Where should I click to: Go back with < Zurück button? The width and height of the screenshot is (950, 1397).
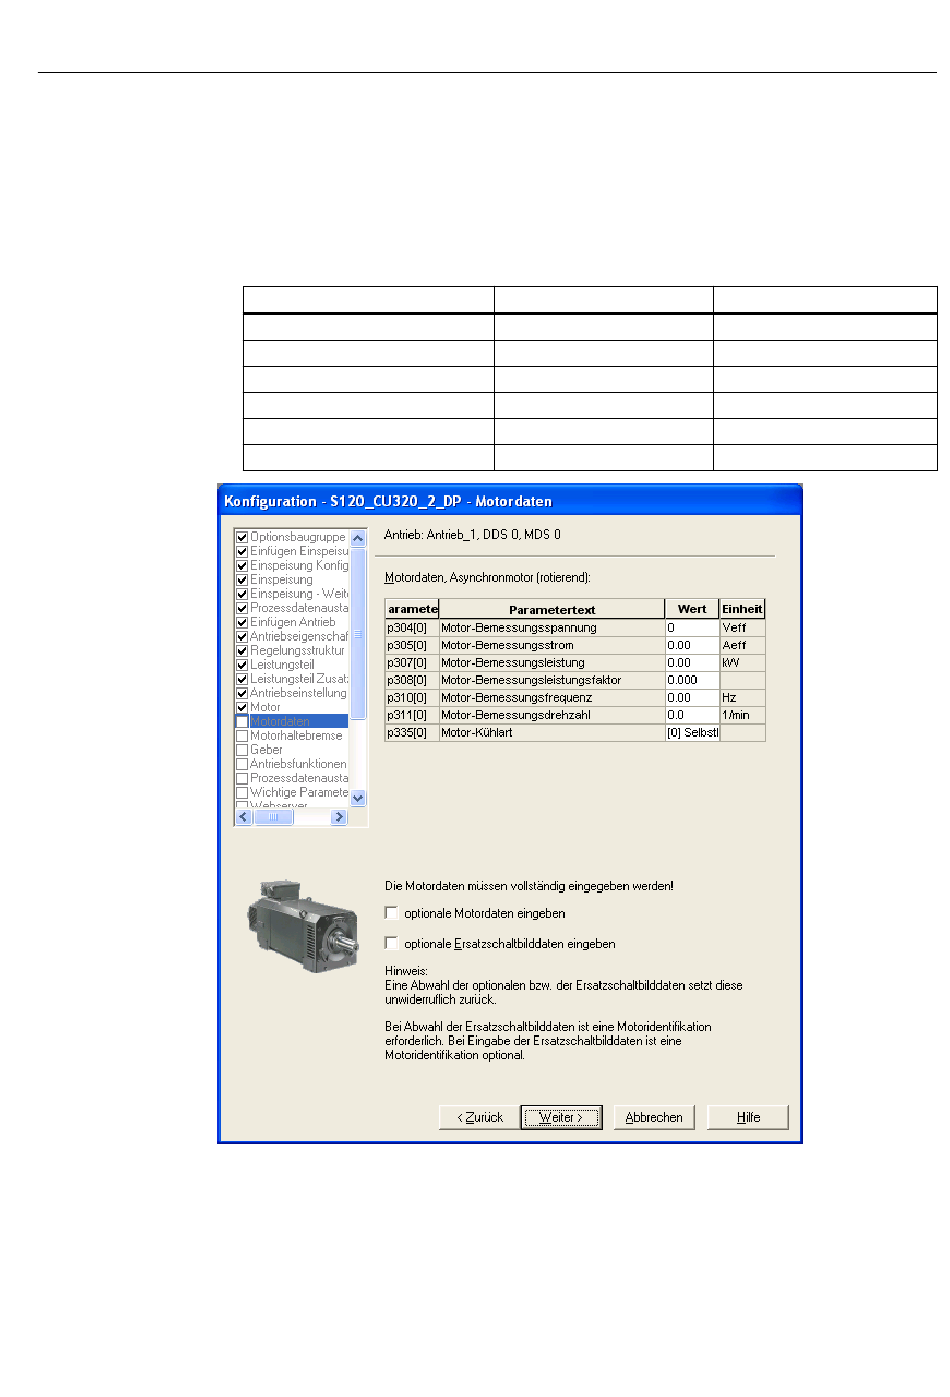pos(479,1117)
